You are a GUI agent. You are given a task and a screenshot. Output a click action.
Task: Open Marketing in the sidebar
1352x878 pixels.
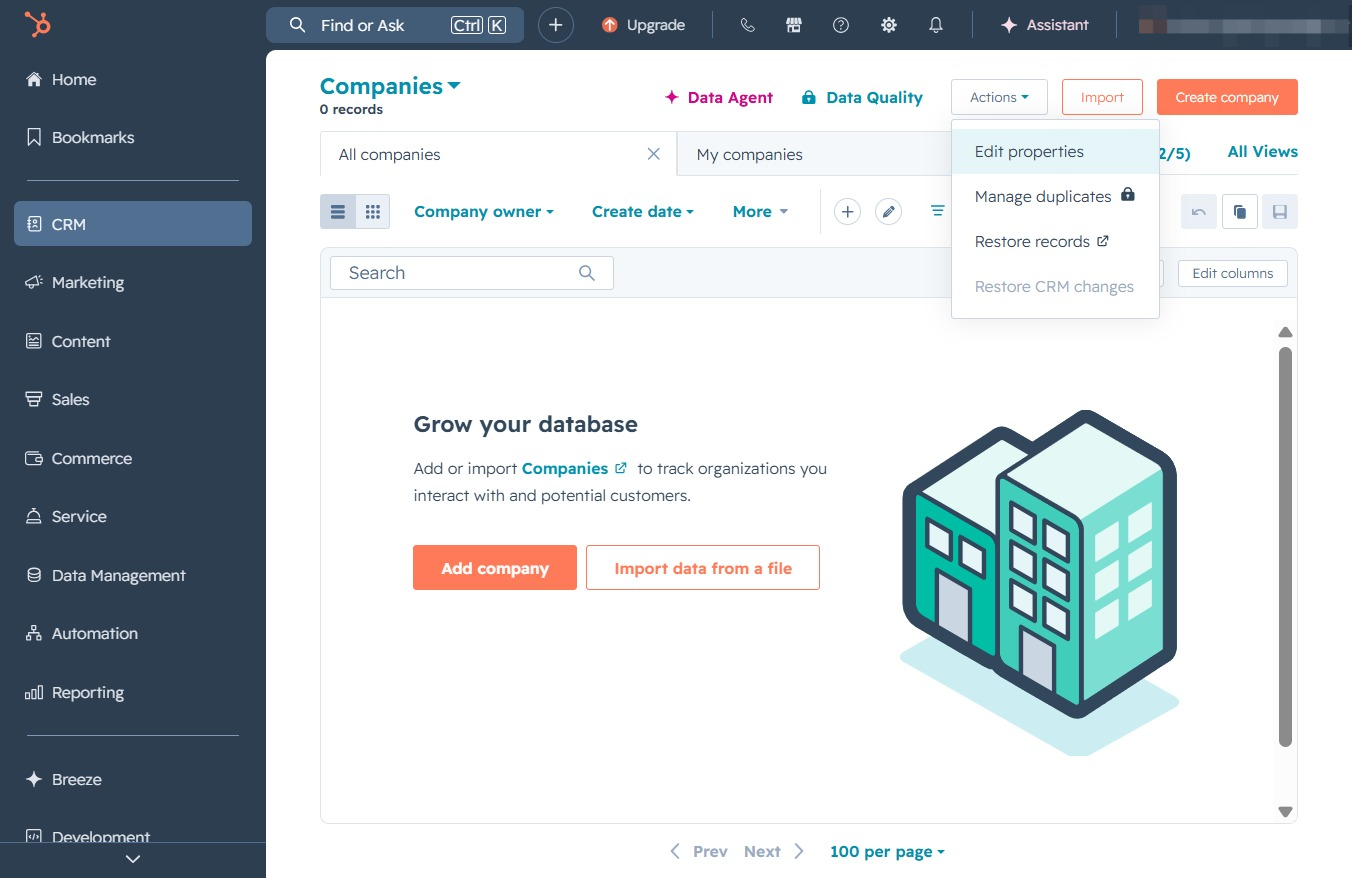point(132,283)
